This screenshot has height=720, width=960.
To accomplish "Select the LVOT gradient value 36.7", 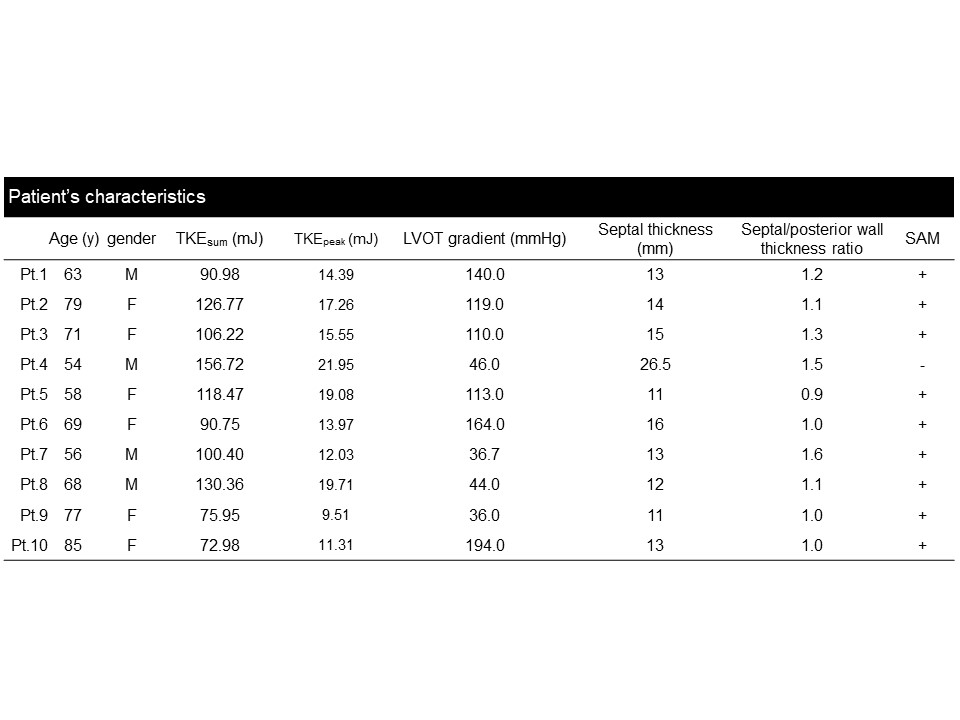I will click(484, 454).
